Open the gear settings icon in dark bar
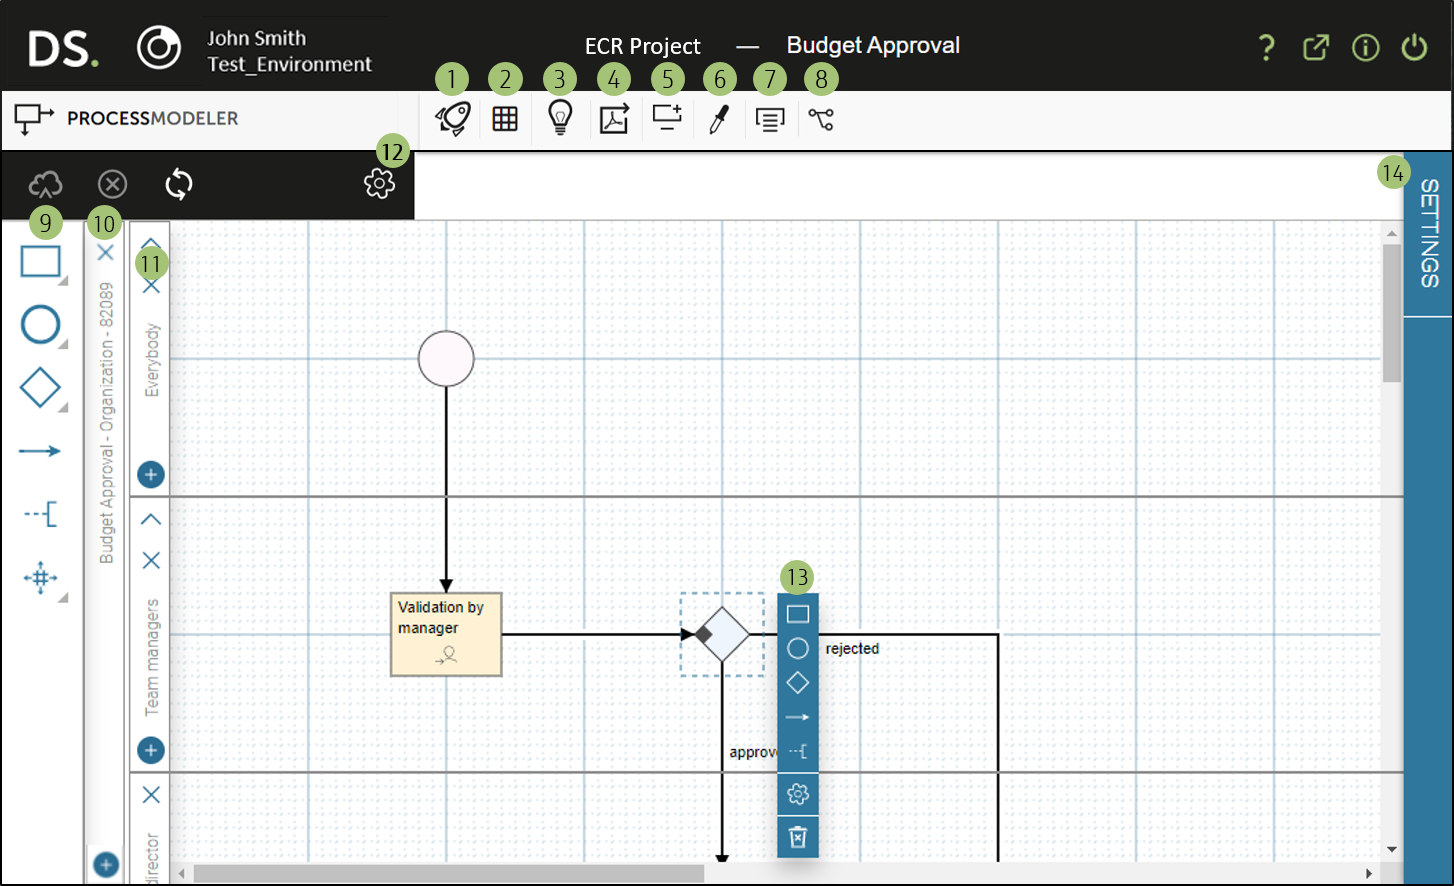 [380, 183]
